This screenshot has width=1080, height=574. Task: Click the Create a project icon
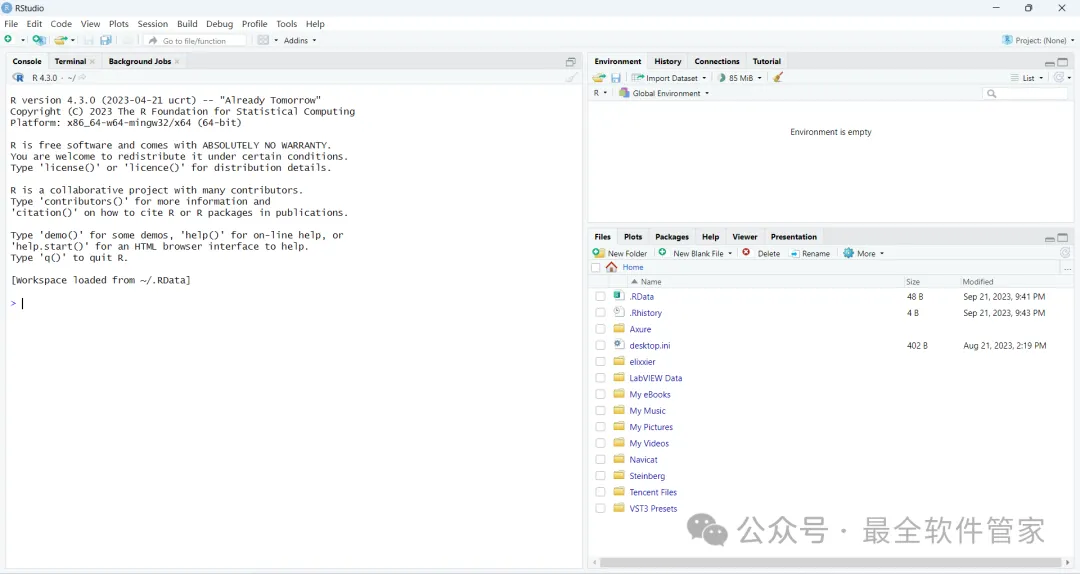pyautogui.click(x=39, y=40)
